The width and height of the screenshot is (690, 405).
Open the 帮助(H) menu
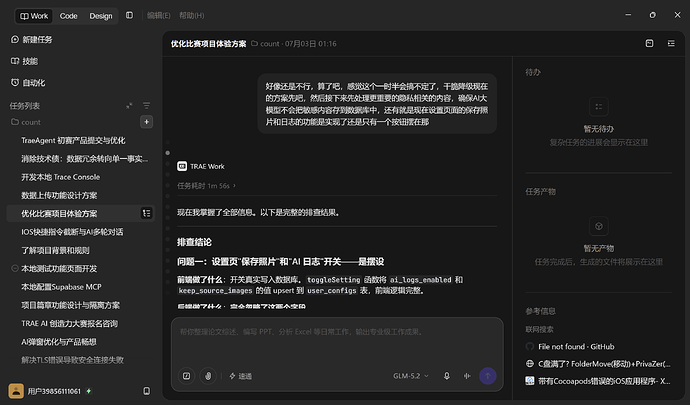pyautogui.click(x=191, y=15)
